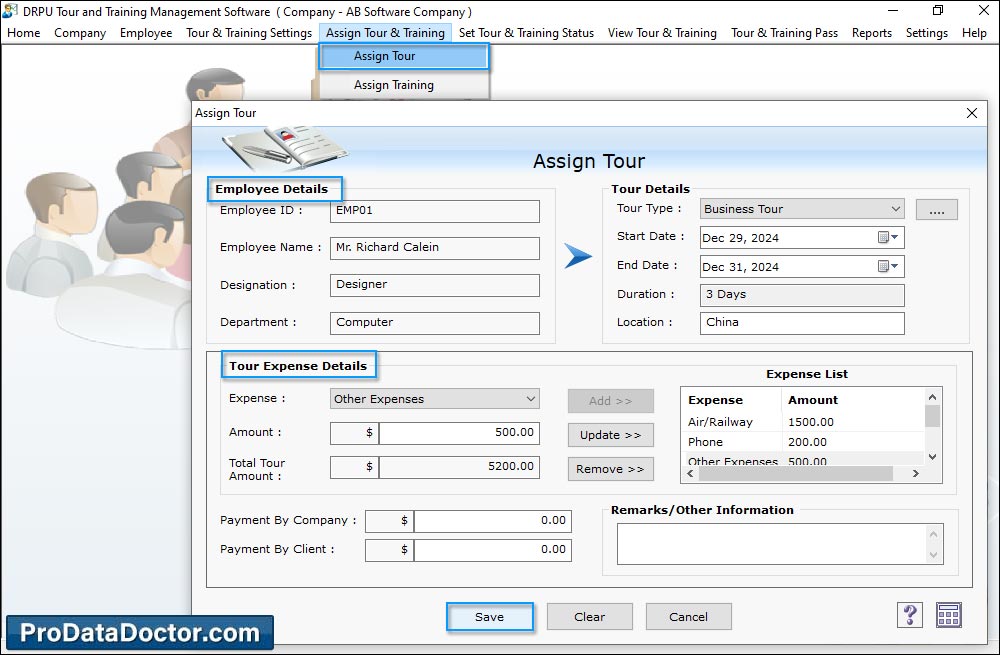Save the assigned tour
1000x655 pixels.
pos(489,617)
